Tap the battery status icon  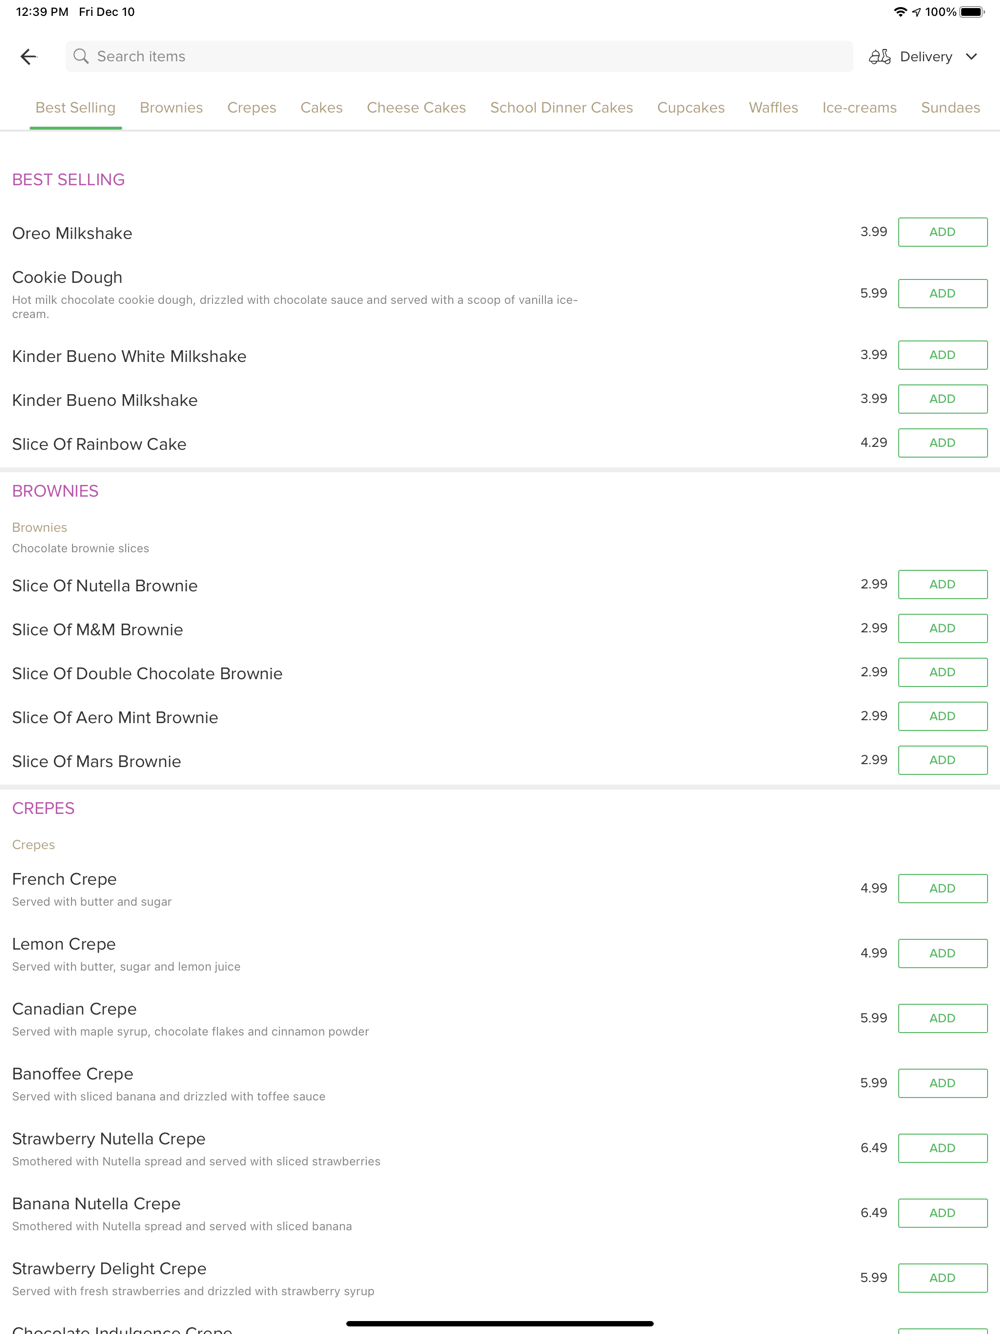point(972,12)
